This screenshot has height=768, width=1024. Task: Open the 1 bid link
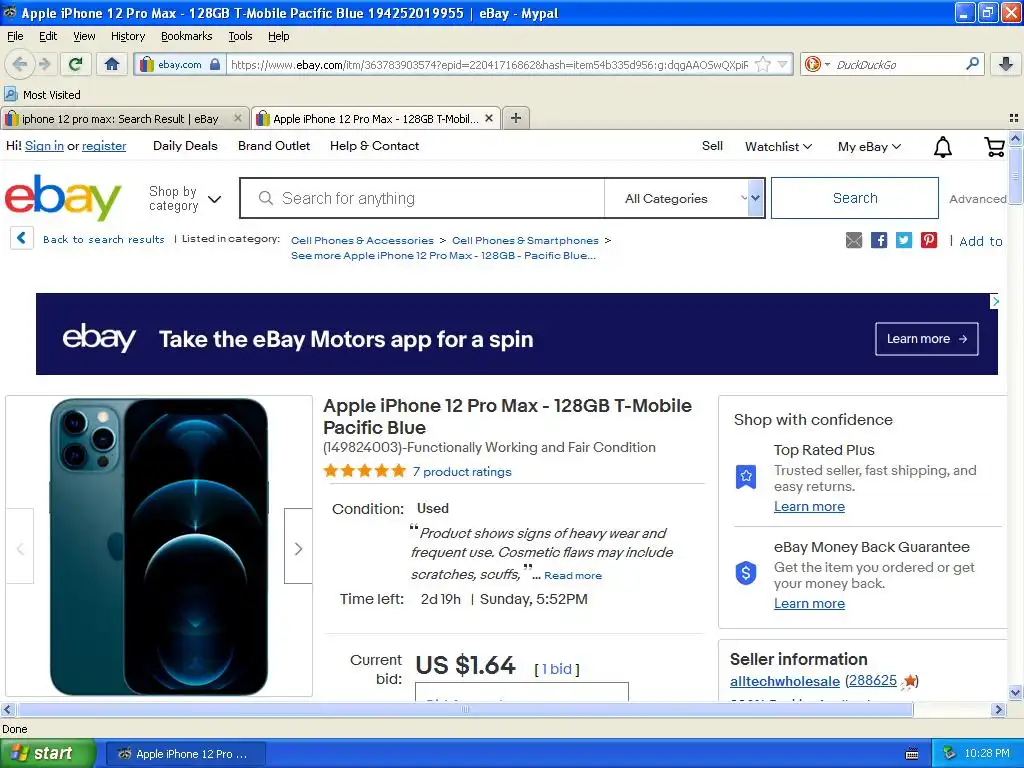click(x=556, y=669)
